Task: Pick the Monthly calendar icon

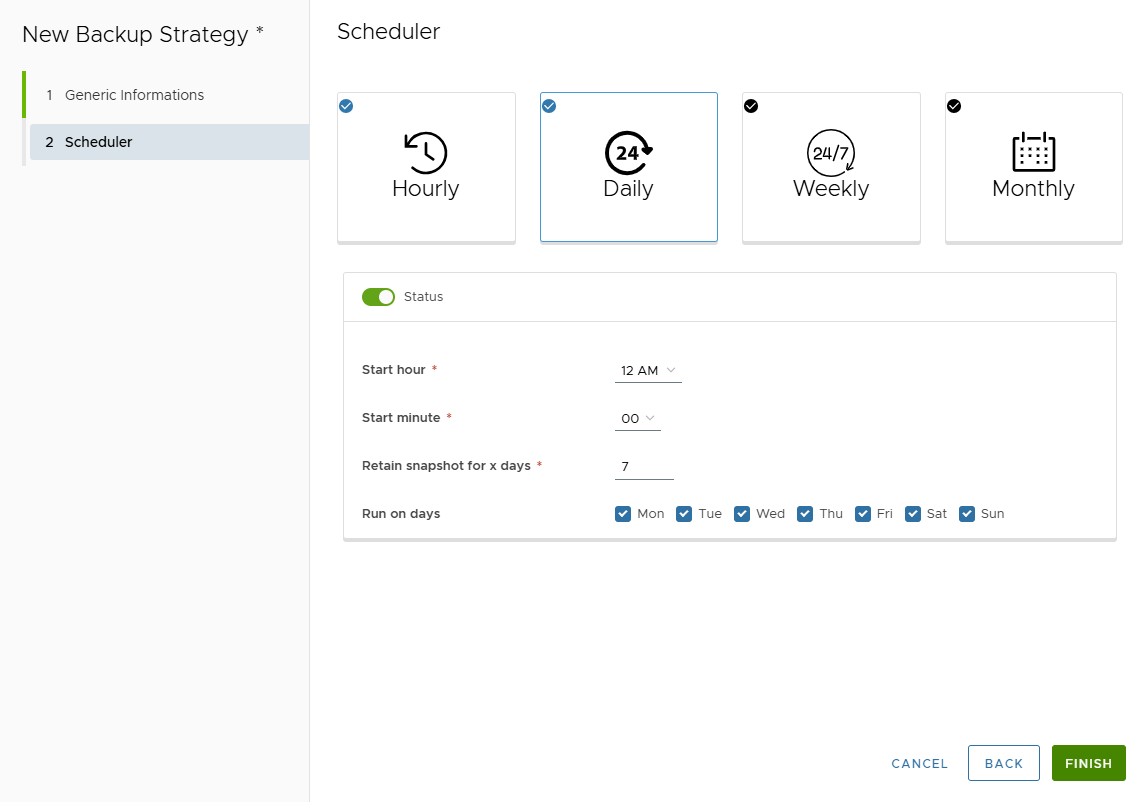Action: point(1033,152)
